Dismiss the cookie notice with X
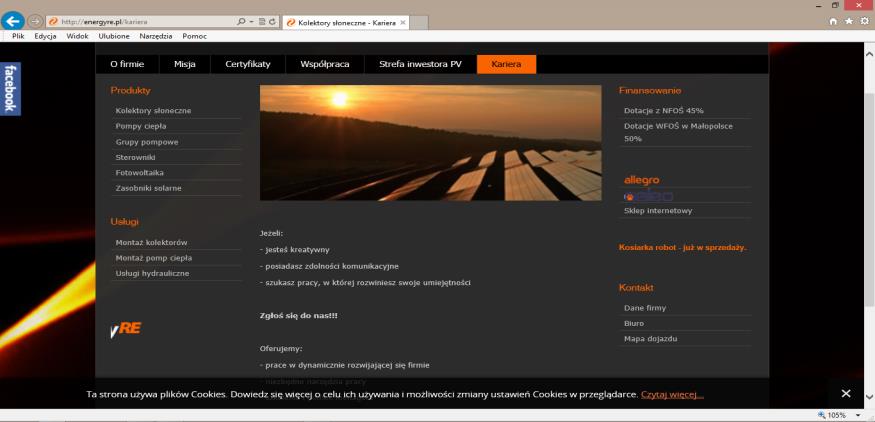 point(846,394)
